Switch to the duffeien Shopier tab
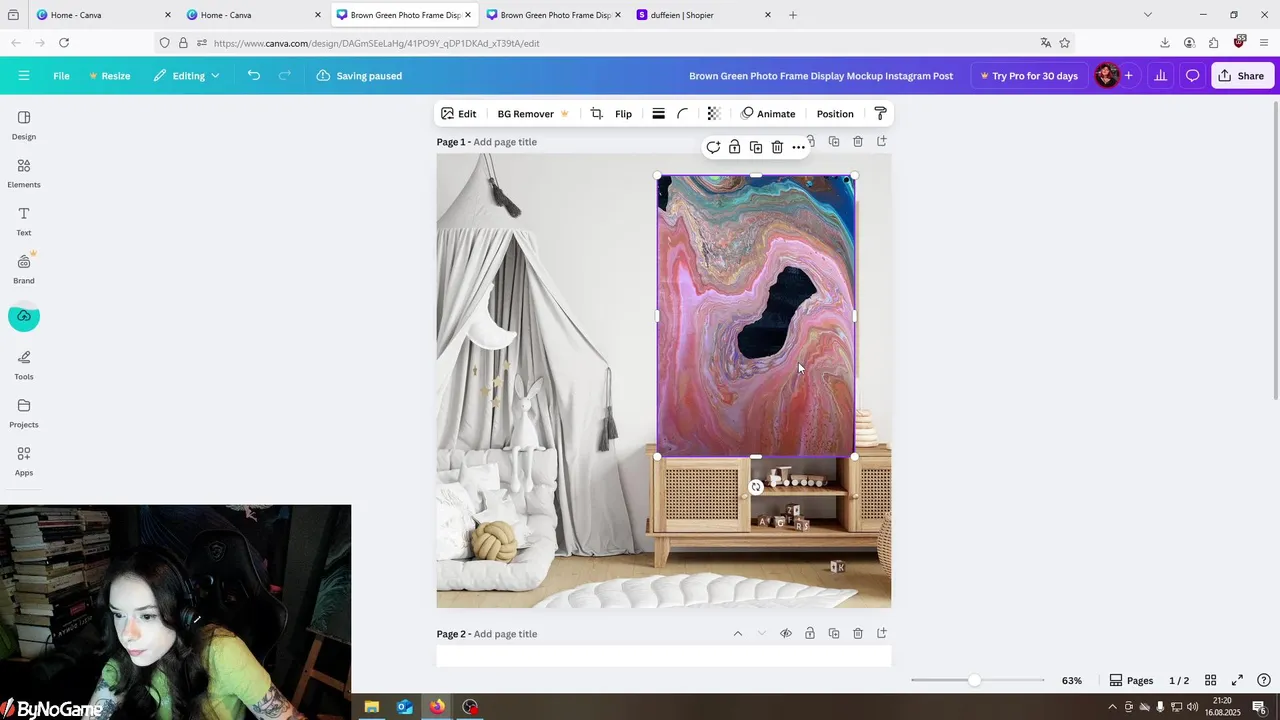Viewport: 1280px width, 720px height. [704, 15]
